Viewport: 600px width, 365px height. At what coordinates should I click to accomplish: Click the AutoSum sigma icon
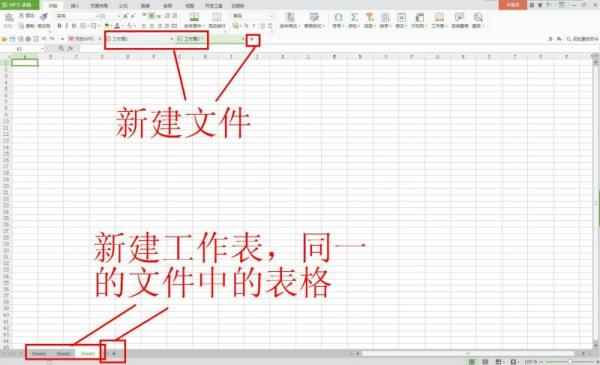354,17
